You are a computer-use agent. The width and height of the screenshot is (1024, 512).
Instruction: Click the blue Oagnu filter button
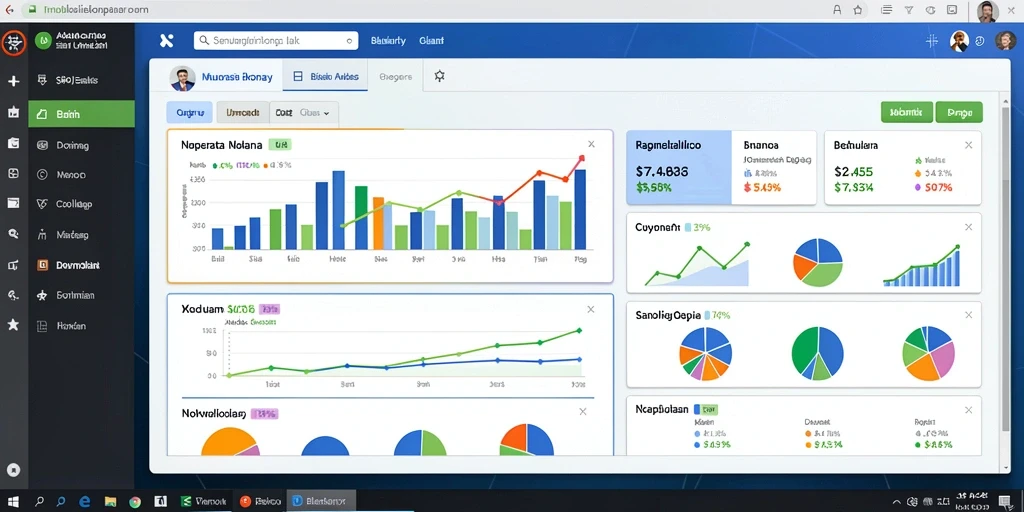pos(190,112)
